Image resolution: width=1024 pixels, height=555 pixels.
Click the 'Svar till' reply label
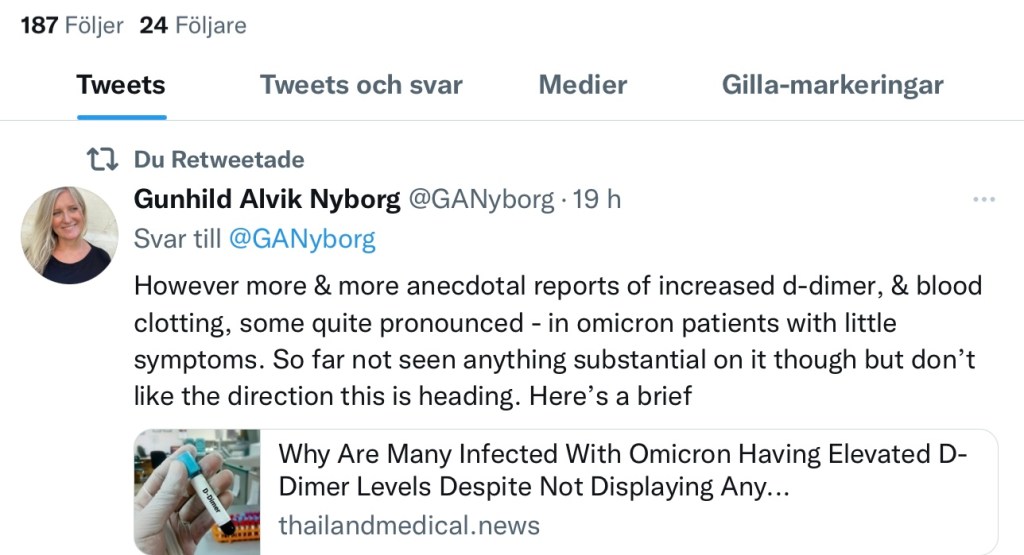point(177,239)
